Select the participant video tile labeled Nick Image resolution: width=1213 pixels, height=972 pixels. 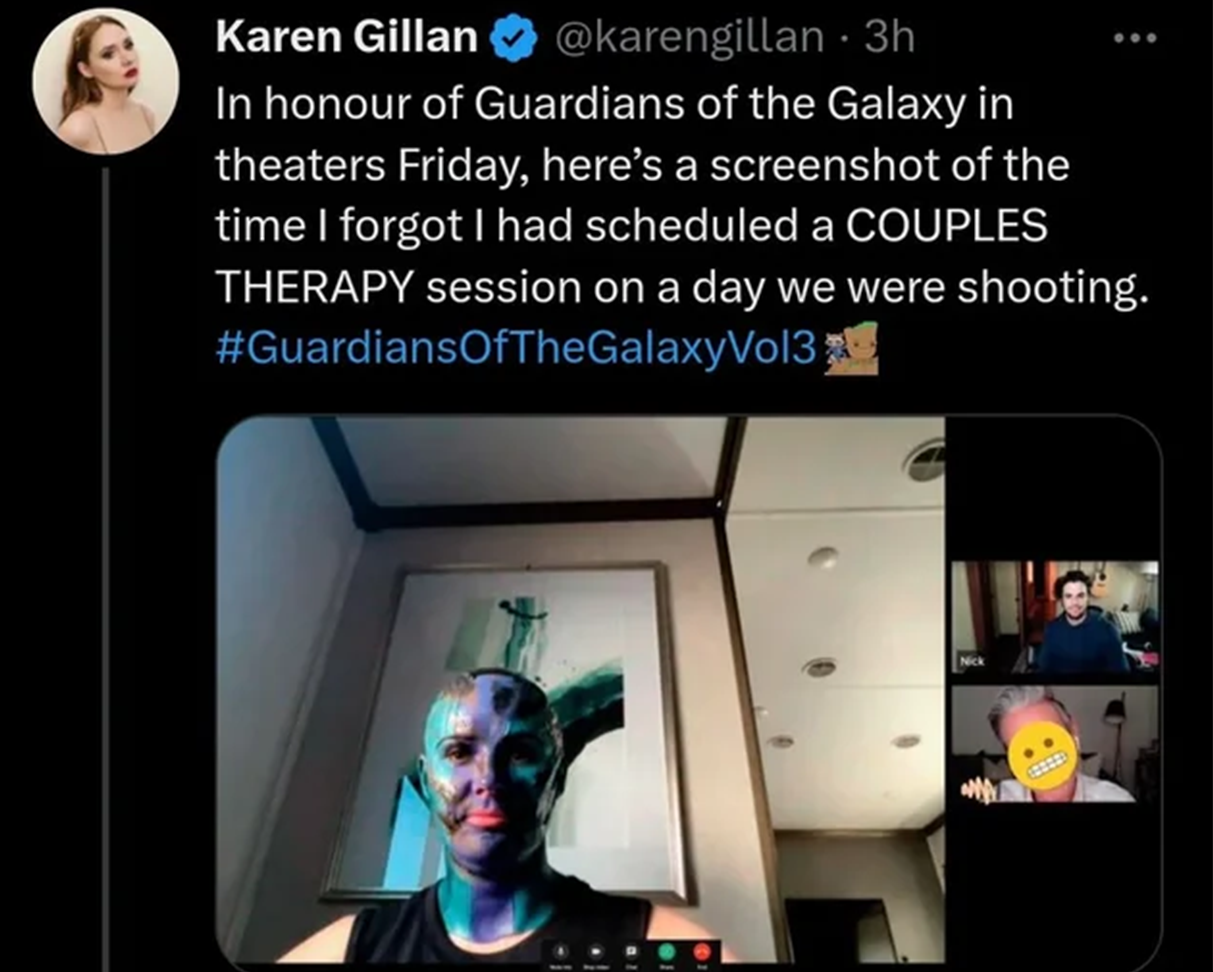pyautogui.click(x=1055, y=617)
